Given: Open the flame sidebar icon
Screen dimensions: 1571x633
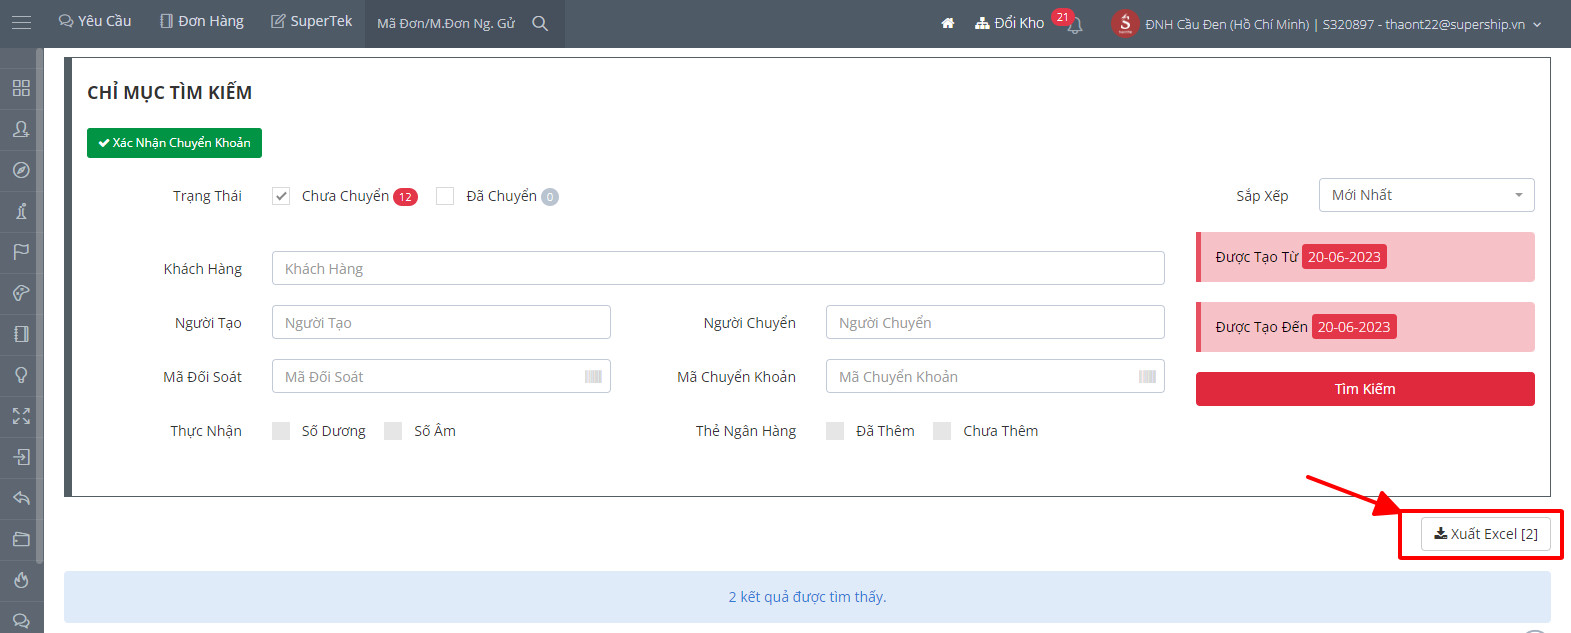Looking at the screenshot, I should [x=21, y=580].
